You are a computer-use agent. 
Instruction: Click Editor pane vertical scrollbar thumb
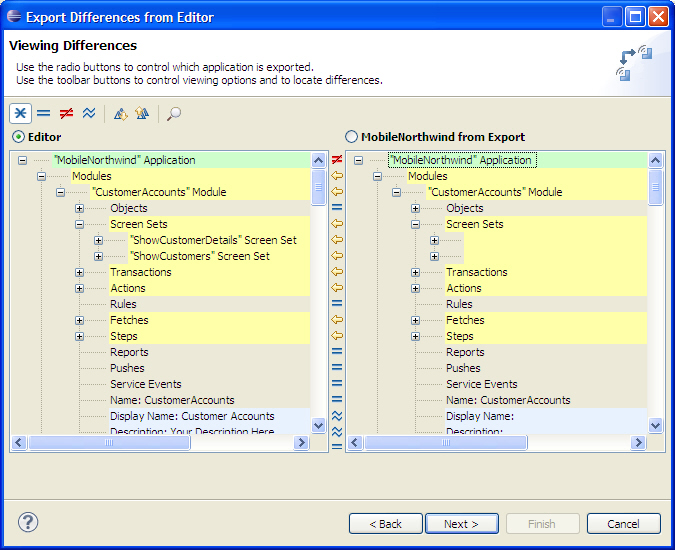coord(318,188)
